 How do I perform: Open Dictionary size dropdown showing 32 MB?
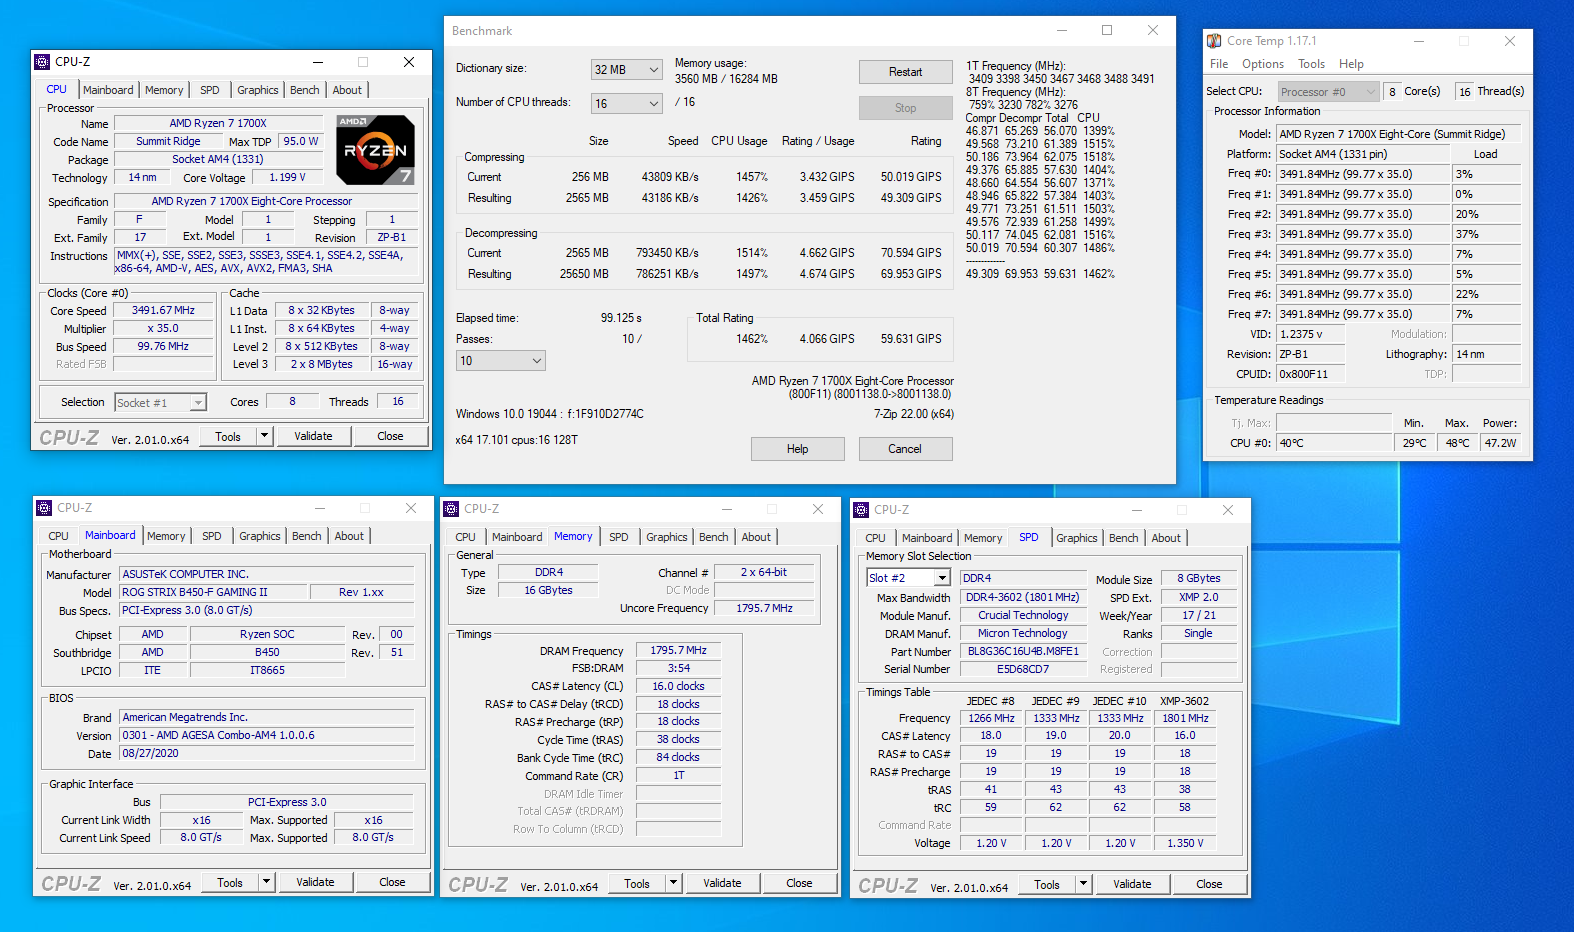tap(627, 70)
